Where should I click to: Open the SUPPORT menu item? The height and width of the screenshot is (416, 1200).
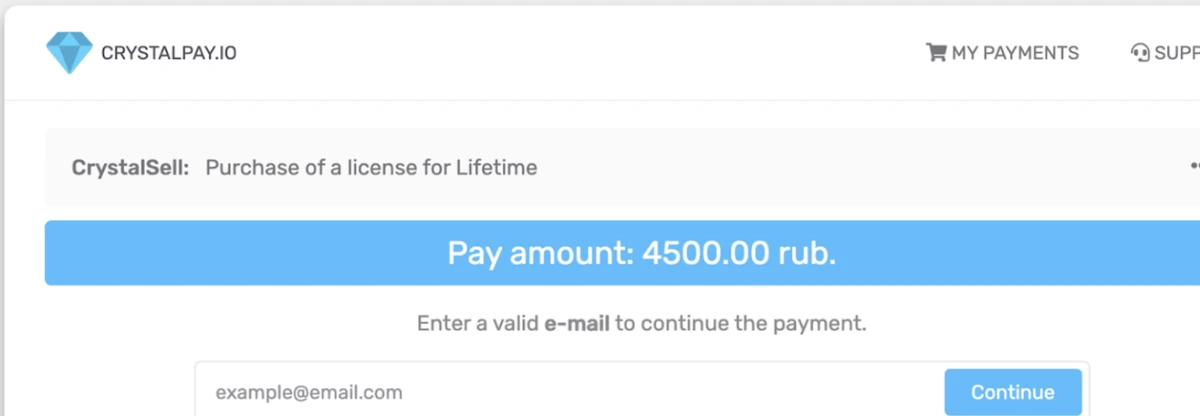tap(1165, 53)
